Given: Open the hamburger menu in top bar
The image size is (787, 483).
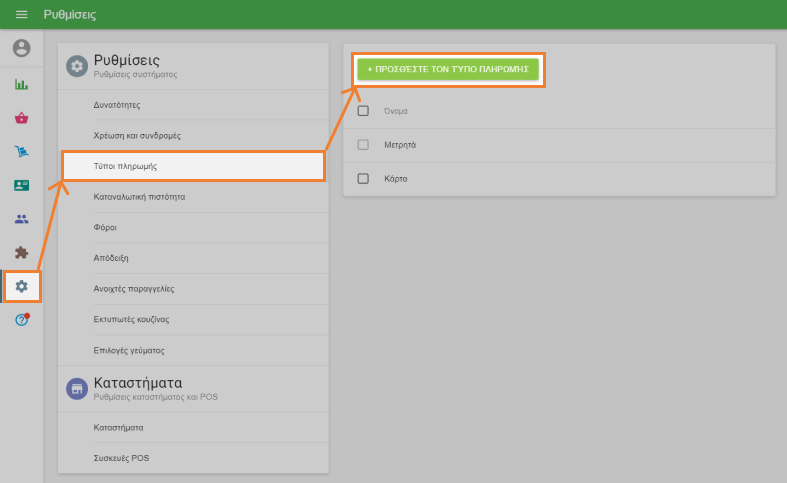Looking at the screenshot, I should pos(21,15).
